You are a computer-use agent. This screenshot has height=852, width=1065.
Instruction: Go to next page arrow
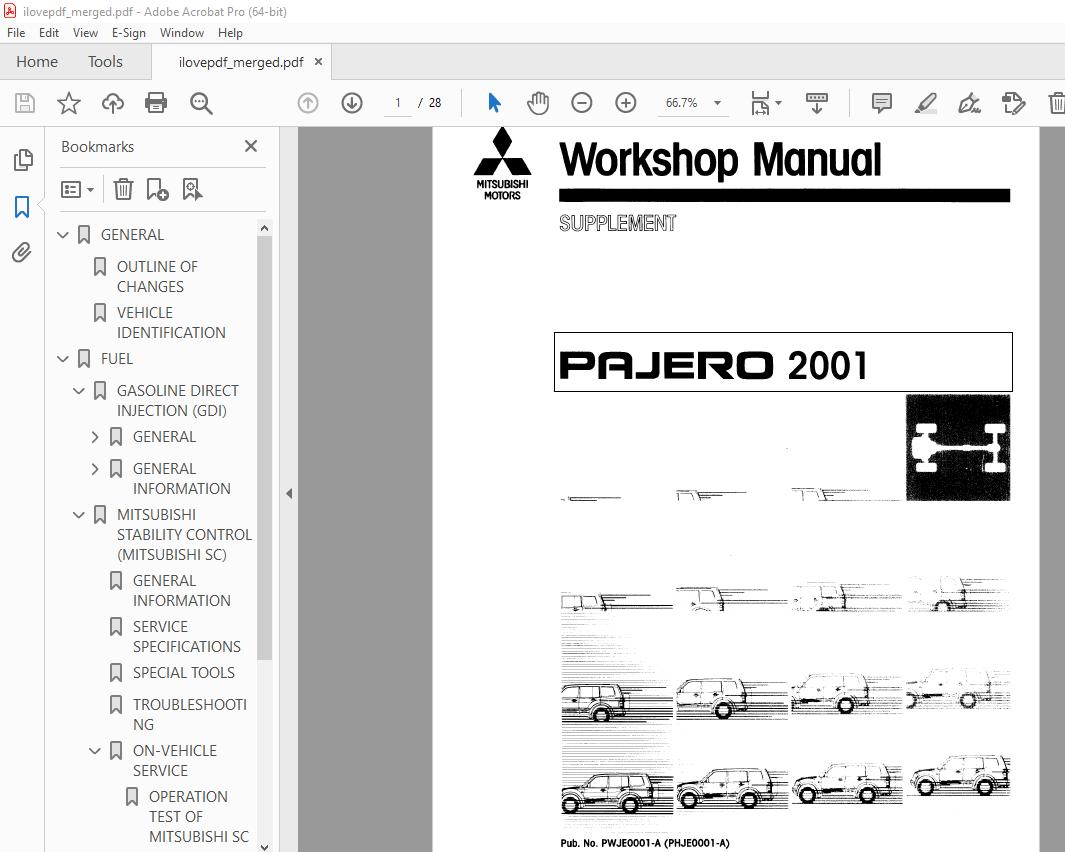click(x=352, y=103)
